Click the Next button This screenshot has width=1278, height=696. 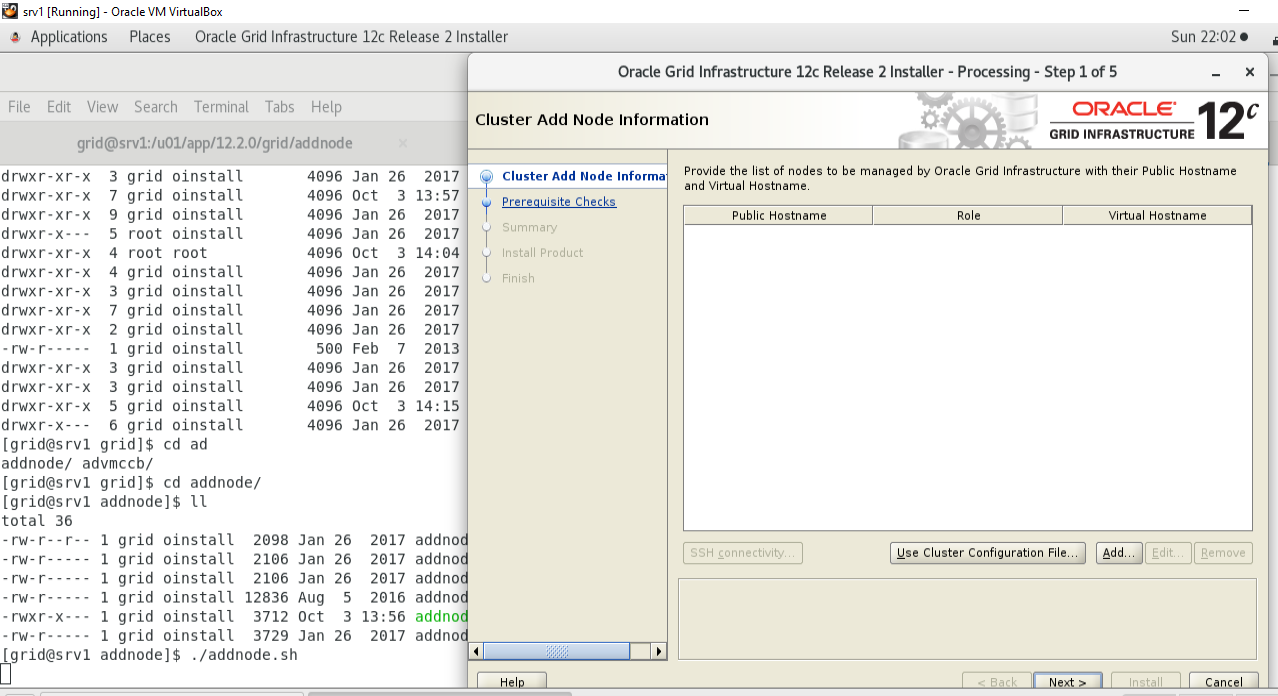pyautogui.click(x=1068, y=682)
